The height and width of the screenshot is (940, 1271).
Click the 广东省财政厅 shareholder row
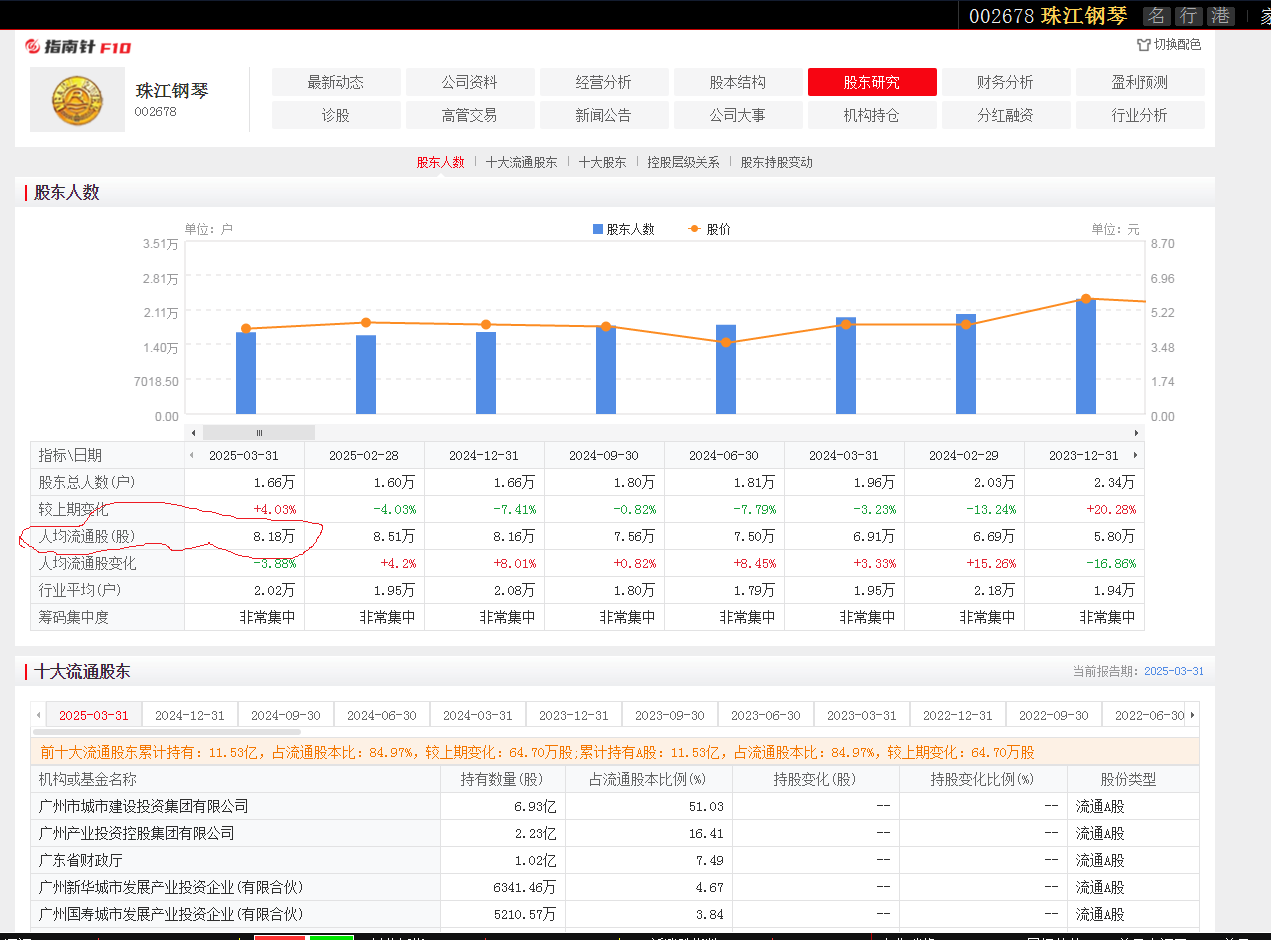[615, 860]
